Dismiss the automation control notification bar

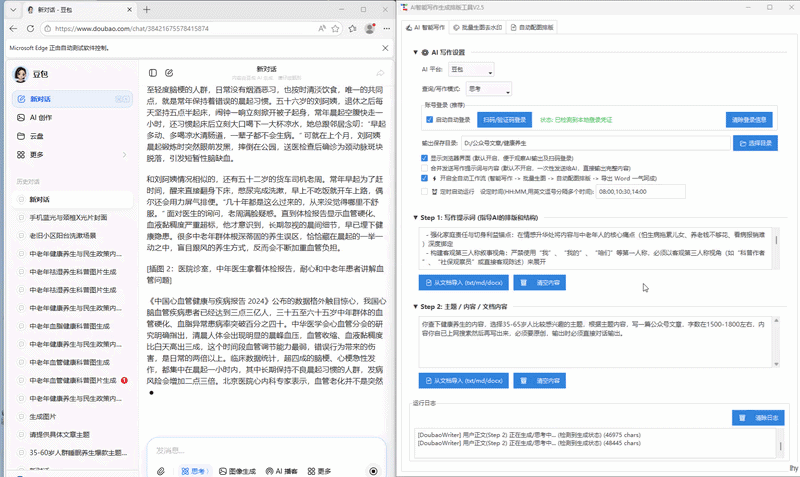click(x=385, y=48)
